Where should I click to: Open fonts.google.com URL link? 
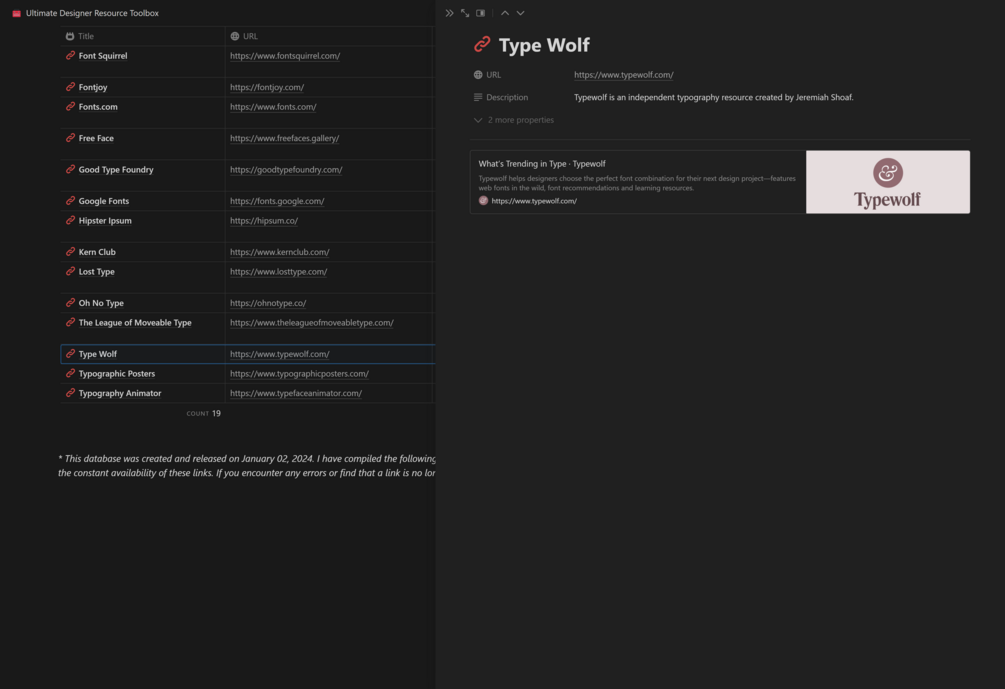point(277,201)
